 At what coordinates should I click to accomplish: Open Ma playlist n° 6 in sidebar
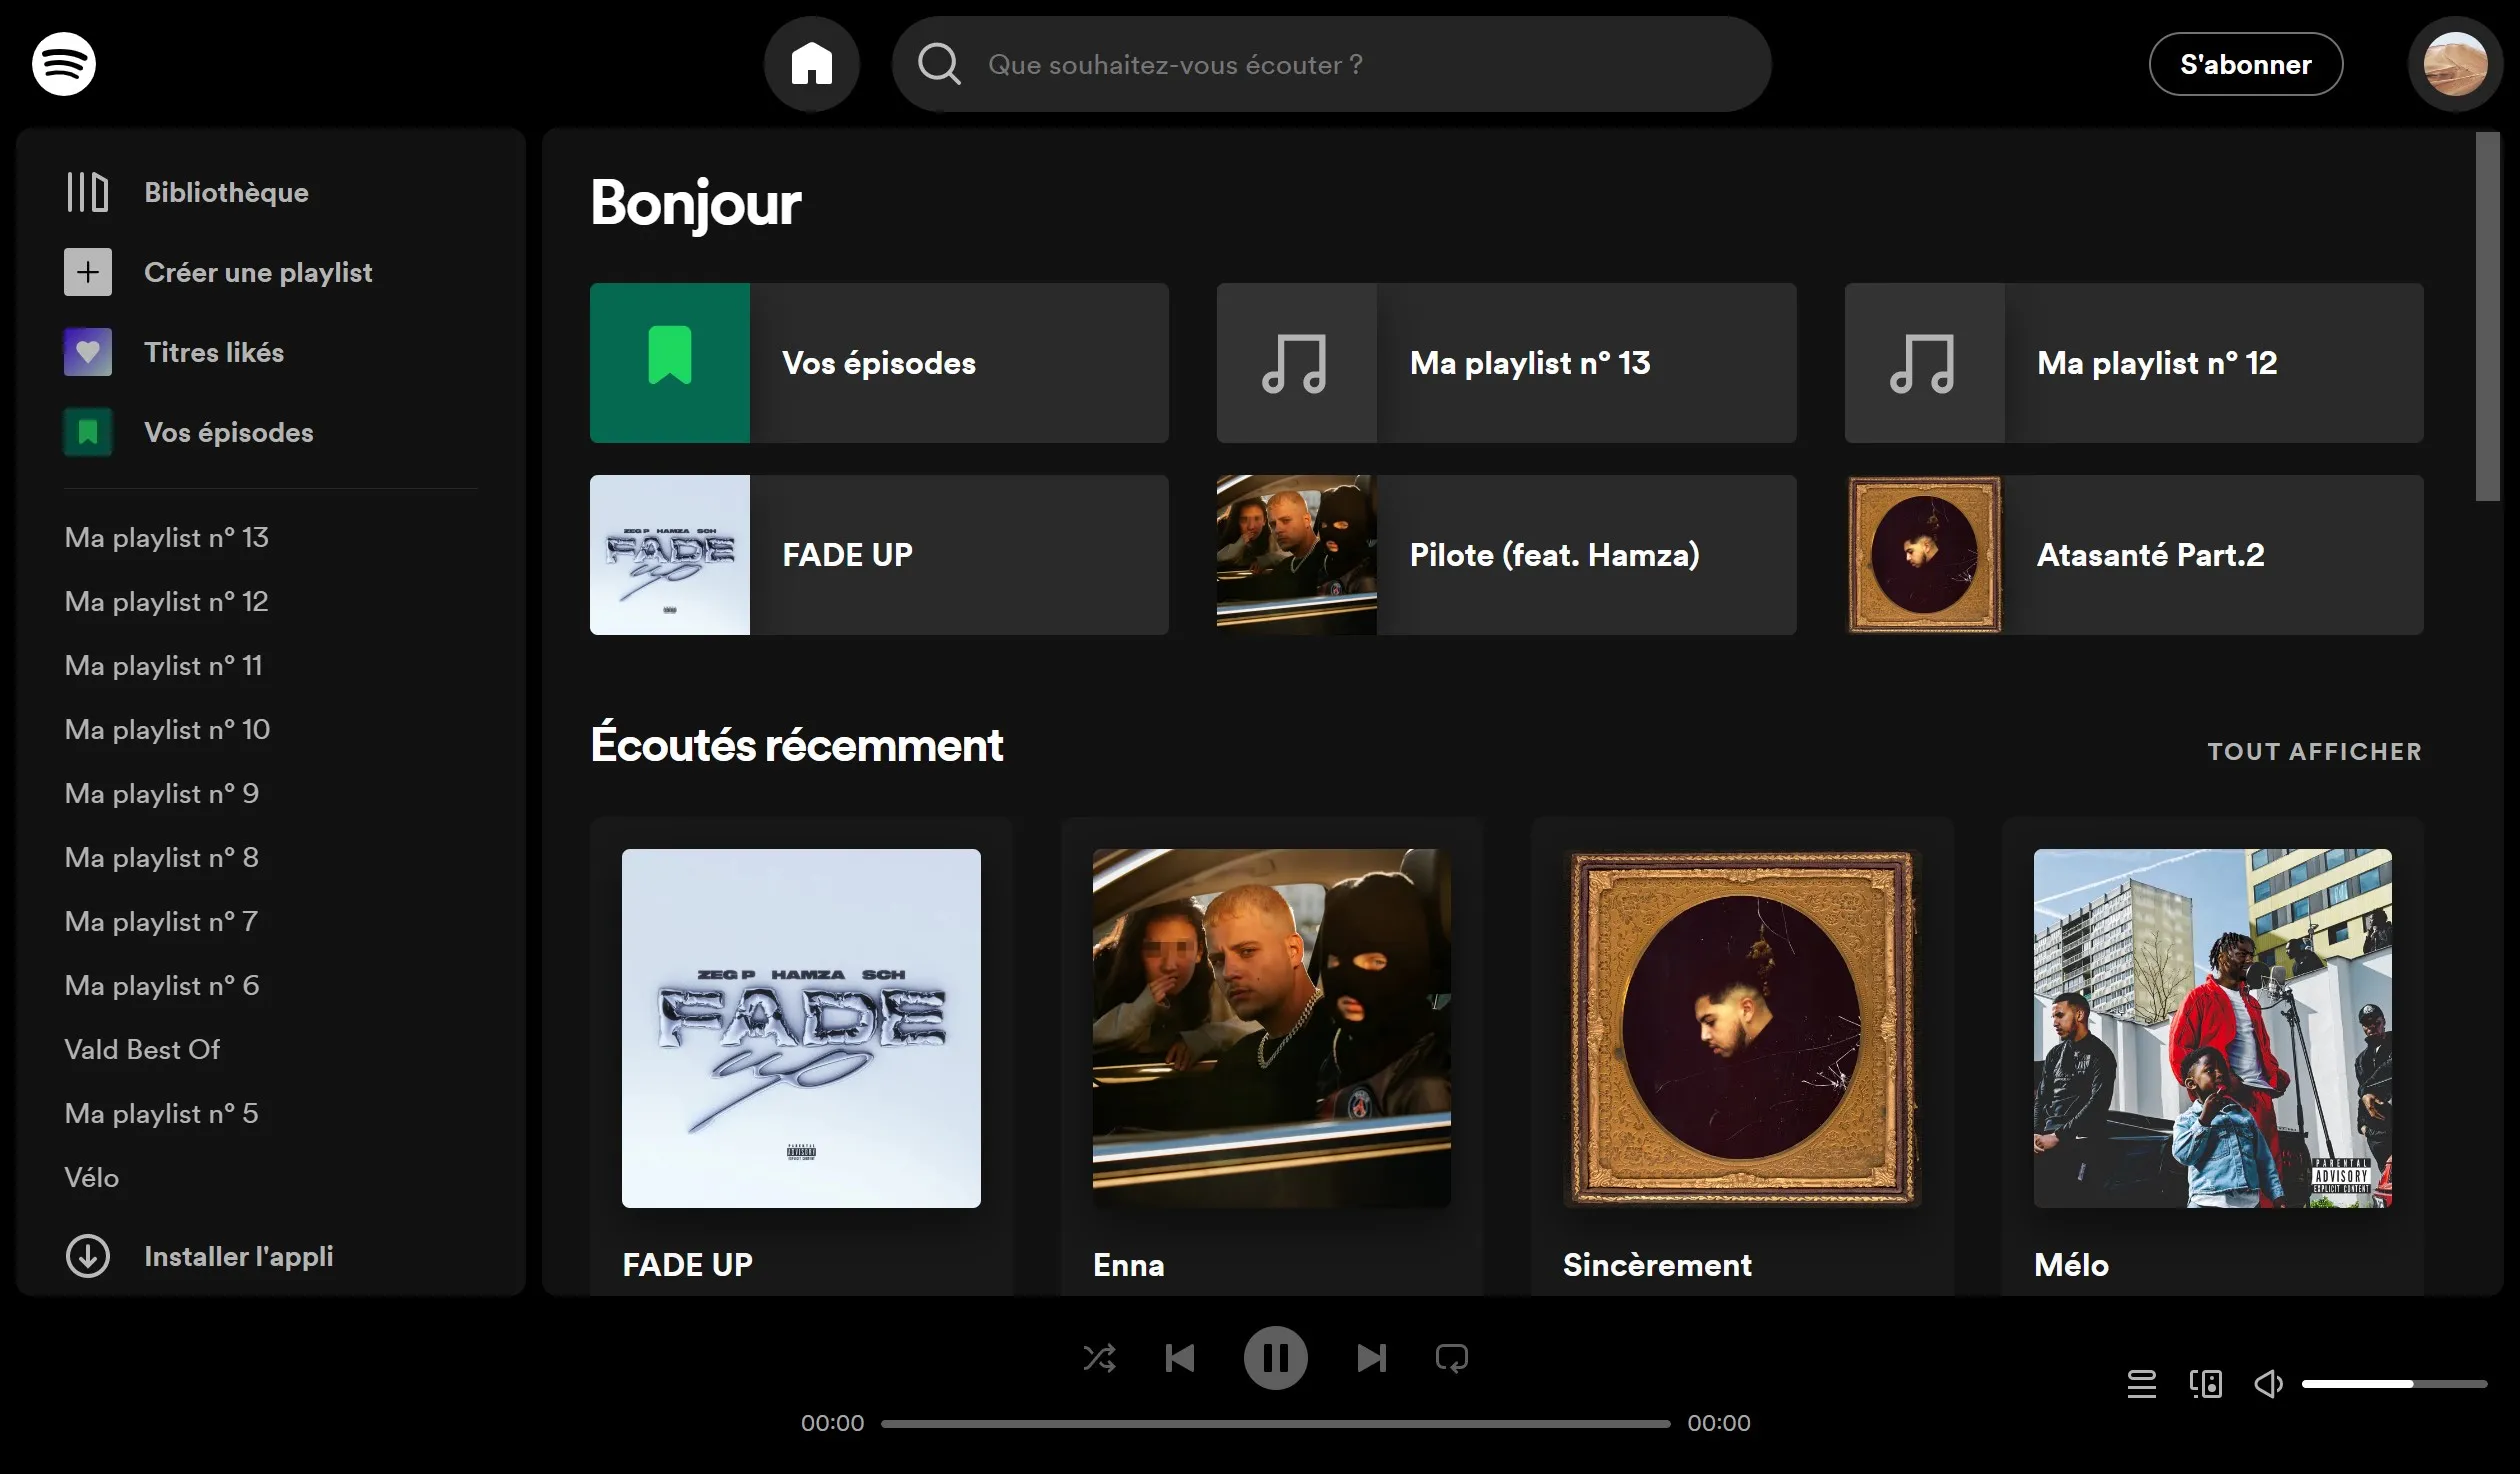click(x=161, y=985)
